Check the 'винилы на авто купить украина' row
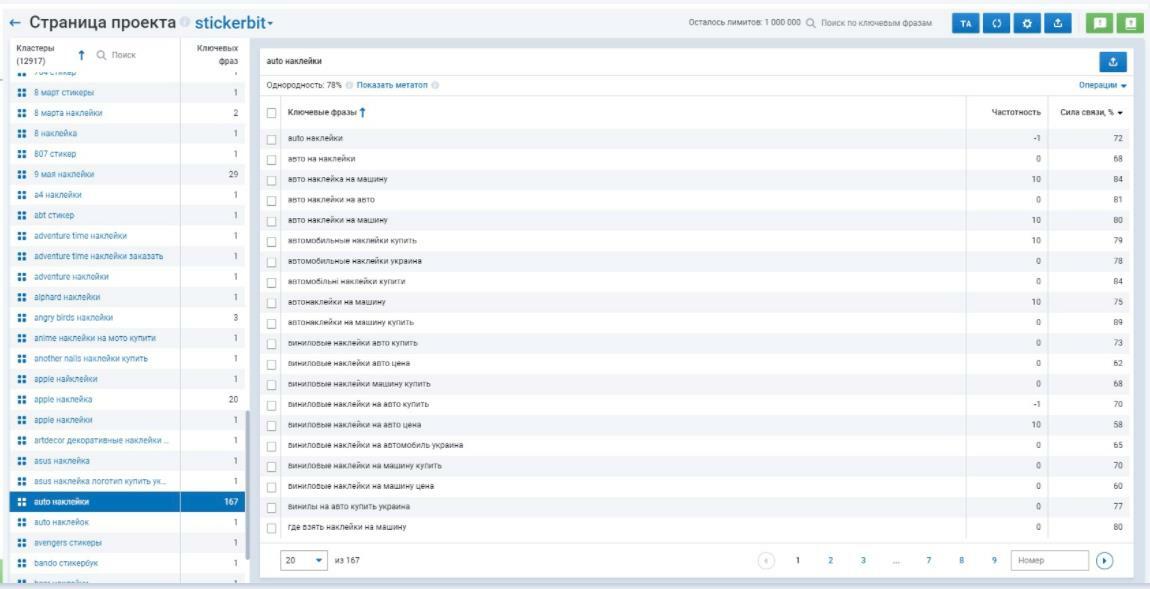Screen dimensions: 1150x589 point(271,507)
